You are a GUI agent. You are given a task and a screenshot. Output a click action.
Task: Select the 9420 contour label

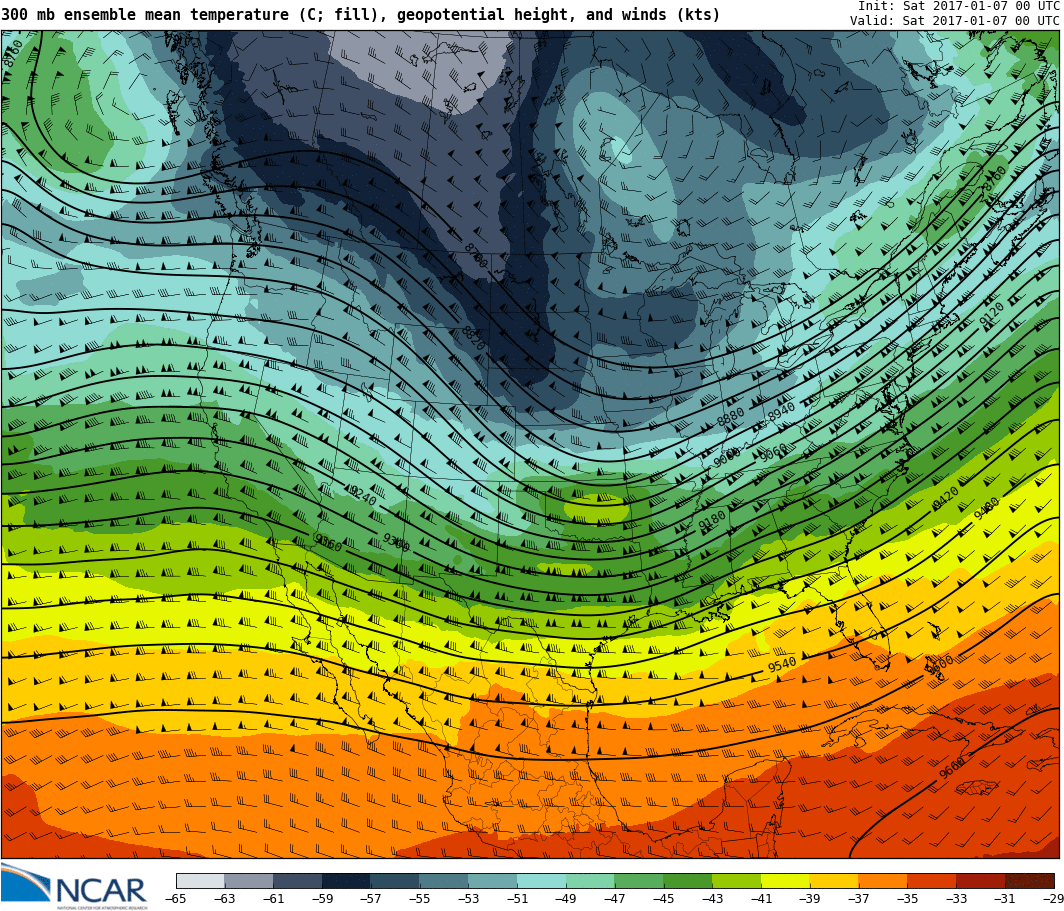(945, 498)
